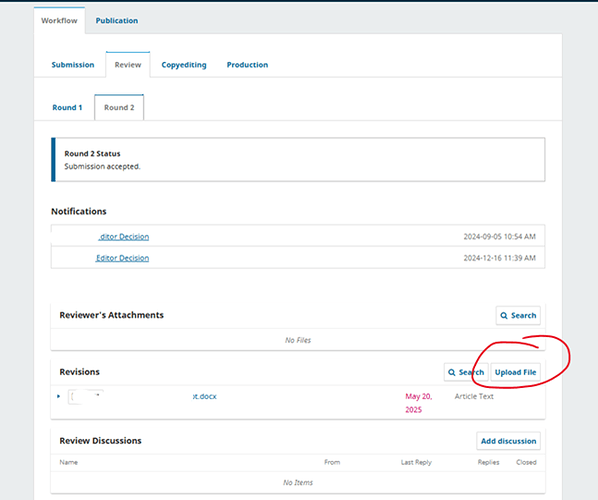Select the Workflow tab
Image resolution: width=598 pixels, height=500 pixels.
[x=59, y=21]
